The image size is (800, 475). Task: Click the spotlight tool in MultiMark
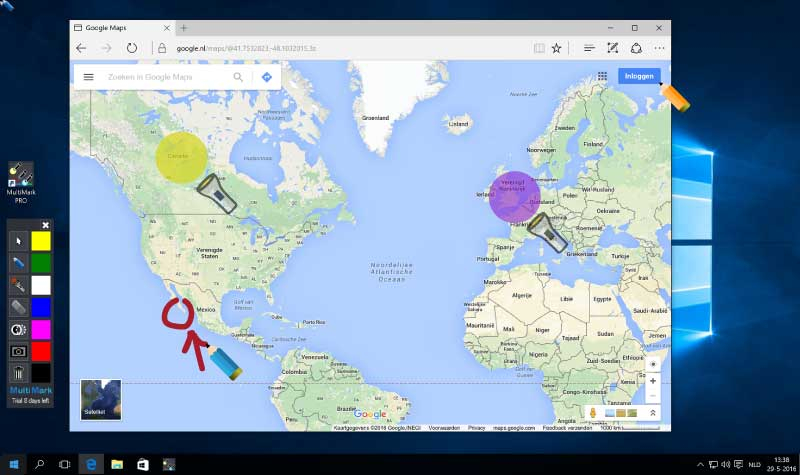[19, 329]
